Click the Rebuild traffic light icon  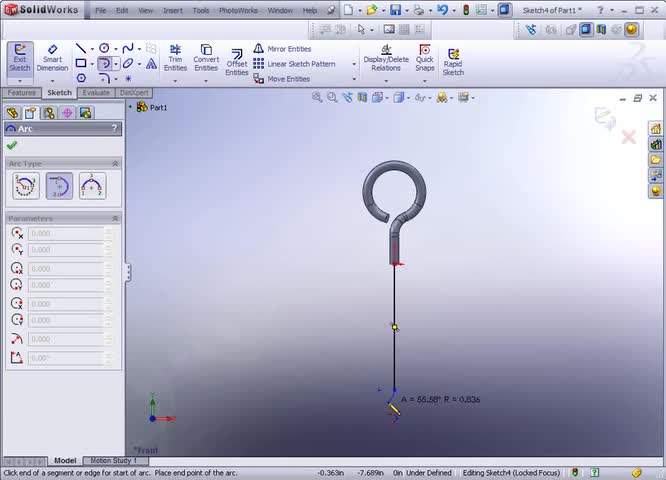[x=466, y=10]
